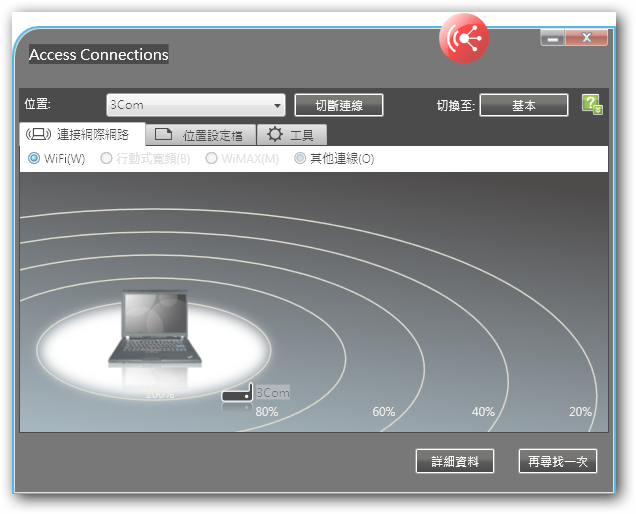Image resolution: width=636 pixels, height=514 pixels.
Task: Select the 3Com access point router icon
Action: click(237, 393)
